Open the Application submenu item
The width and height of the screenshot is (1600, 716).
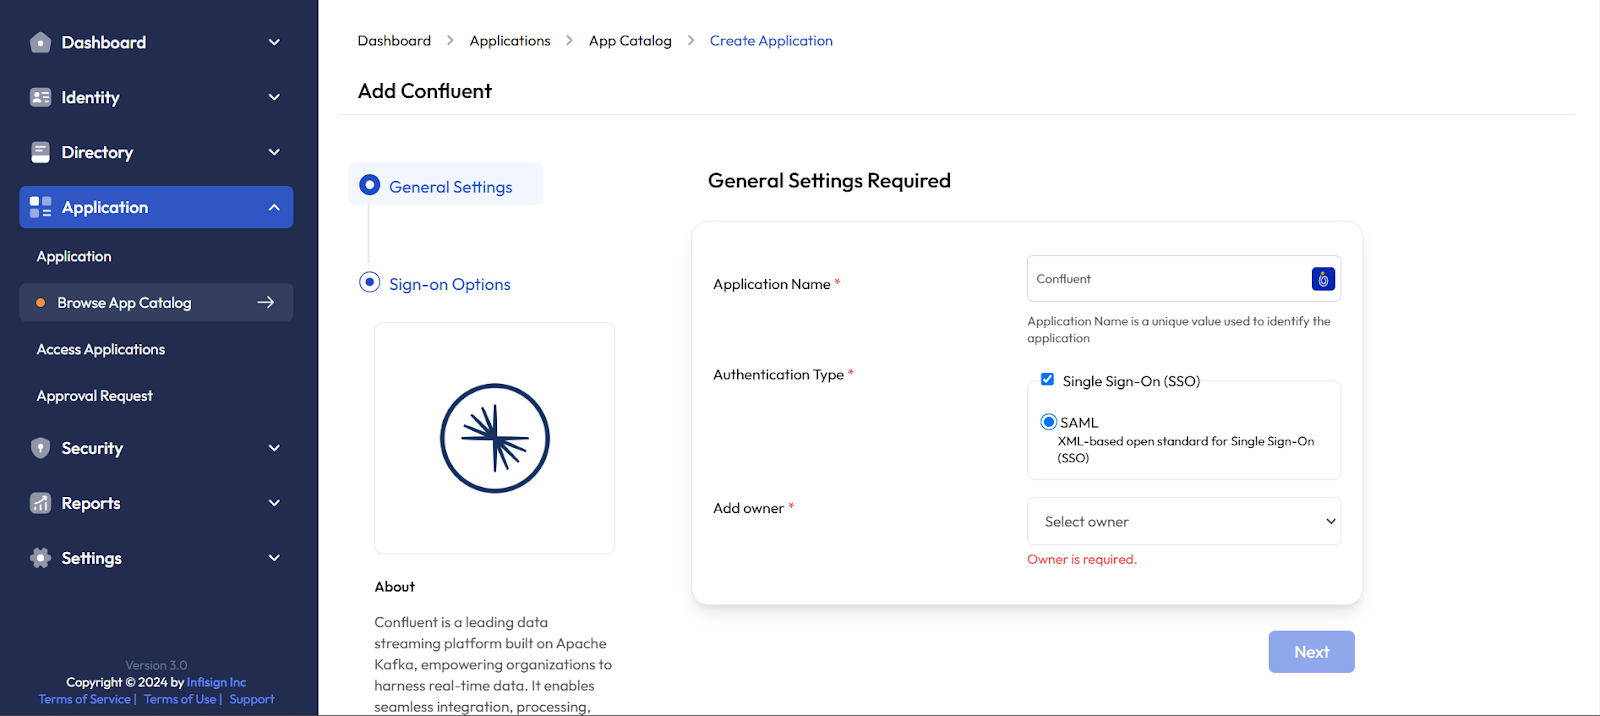[74, 256]
